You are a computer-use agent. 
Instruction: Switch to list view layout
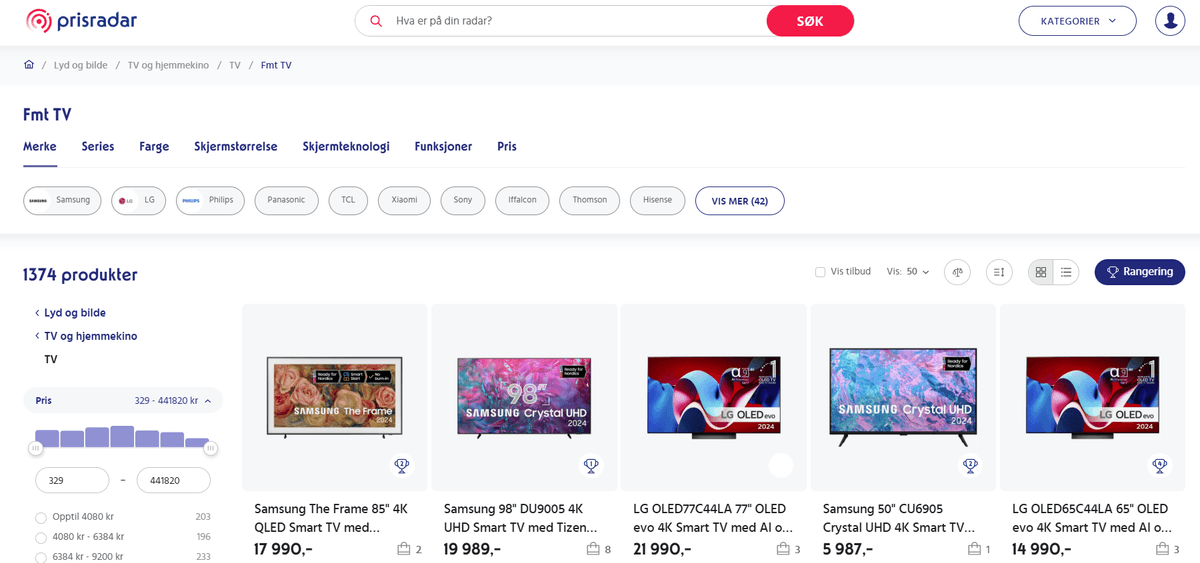(x=1067, y=272)
